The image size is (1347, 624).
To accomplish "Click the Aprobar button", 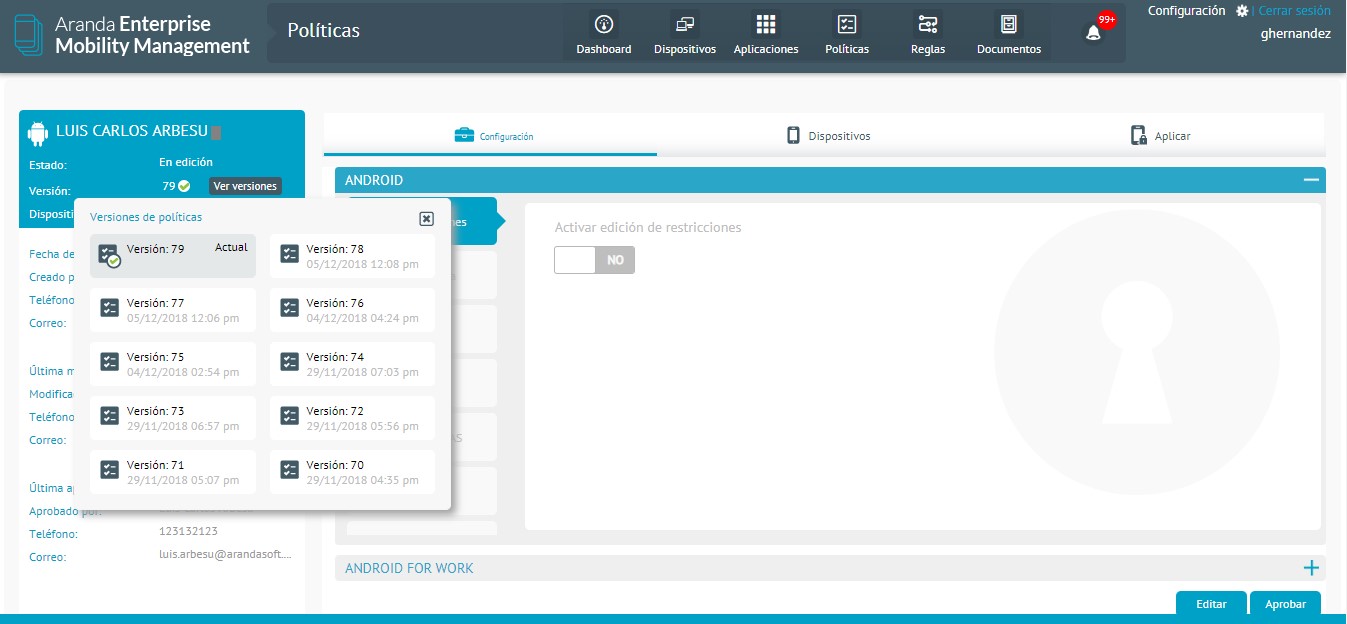I will coord(1285,604).
